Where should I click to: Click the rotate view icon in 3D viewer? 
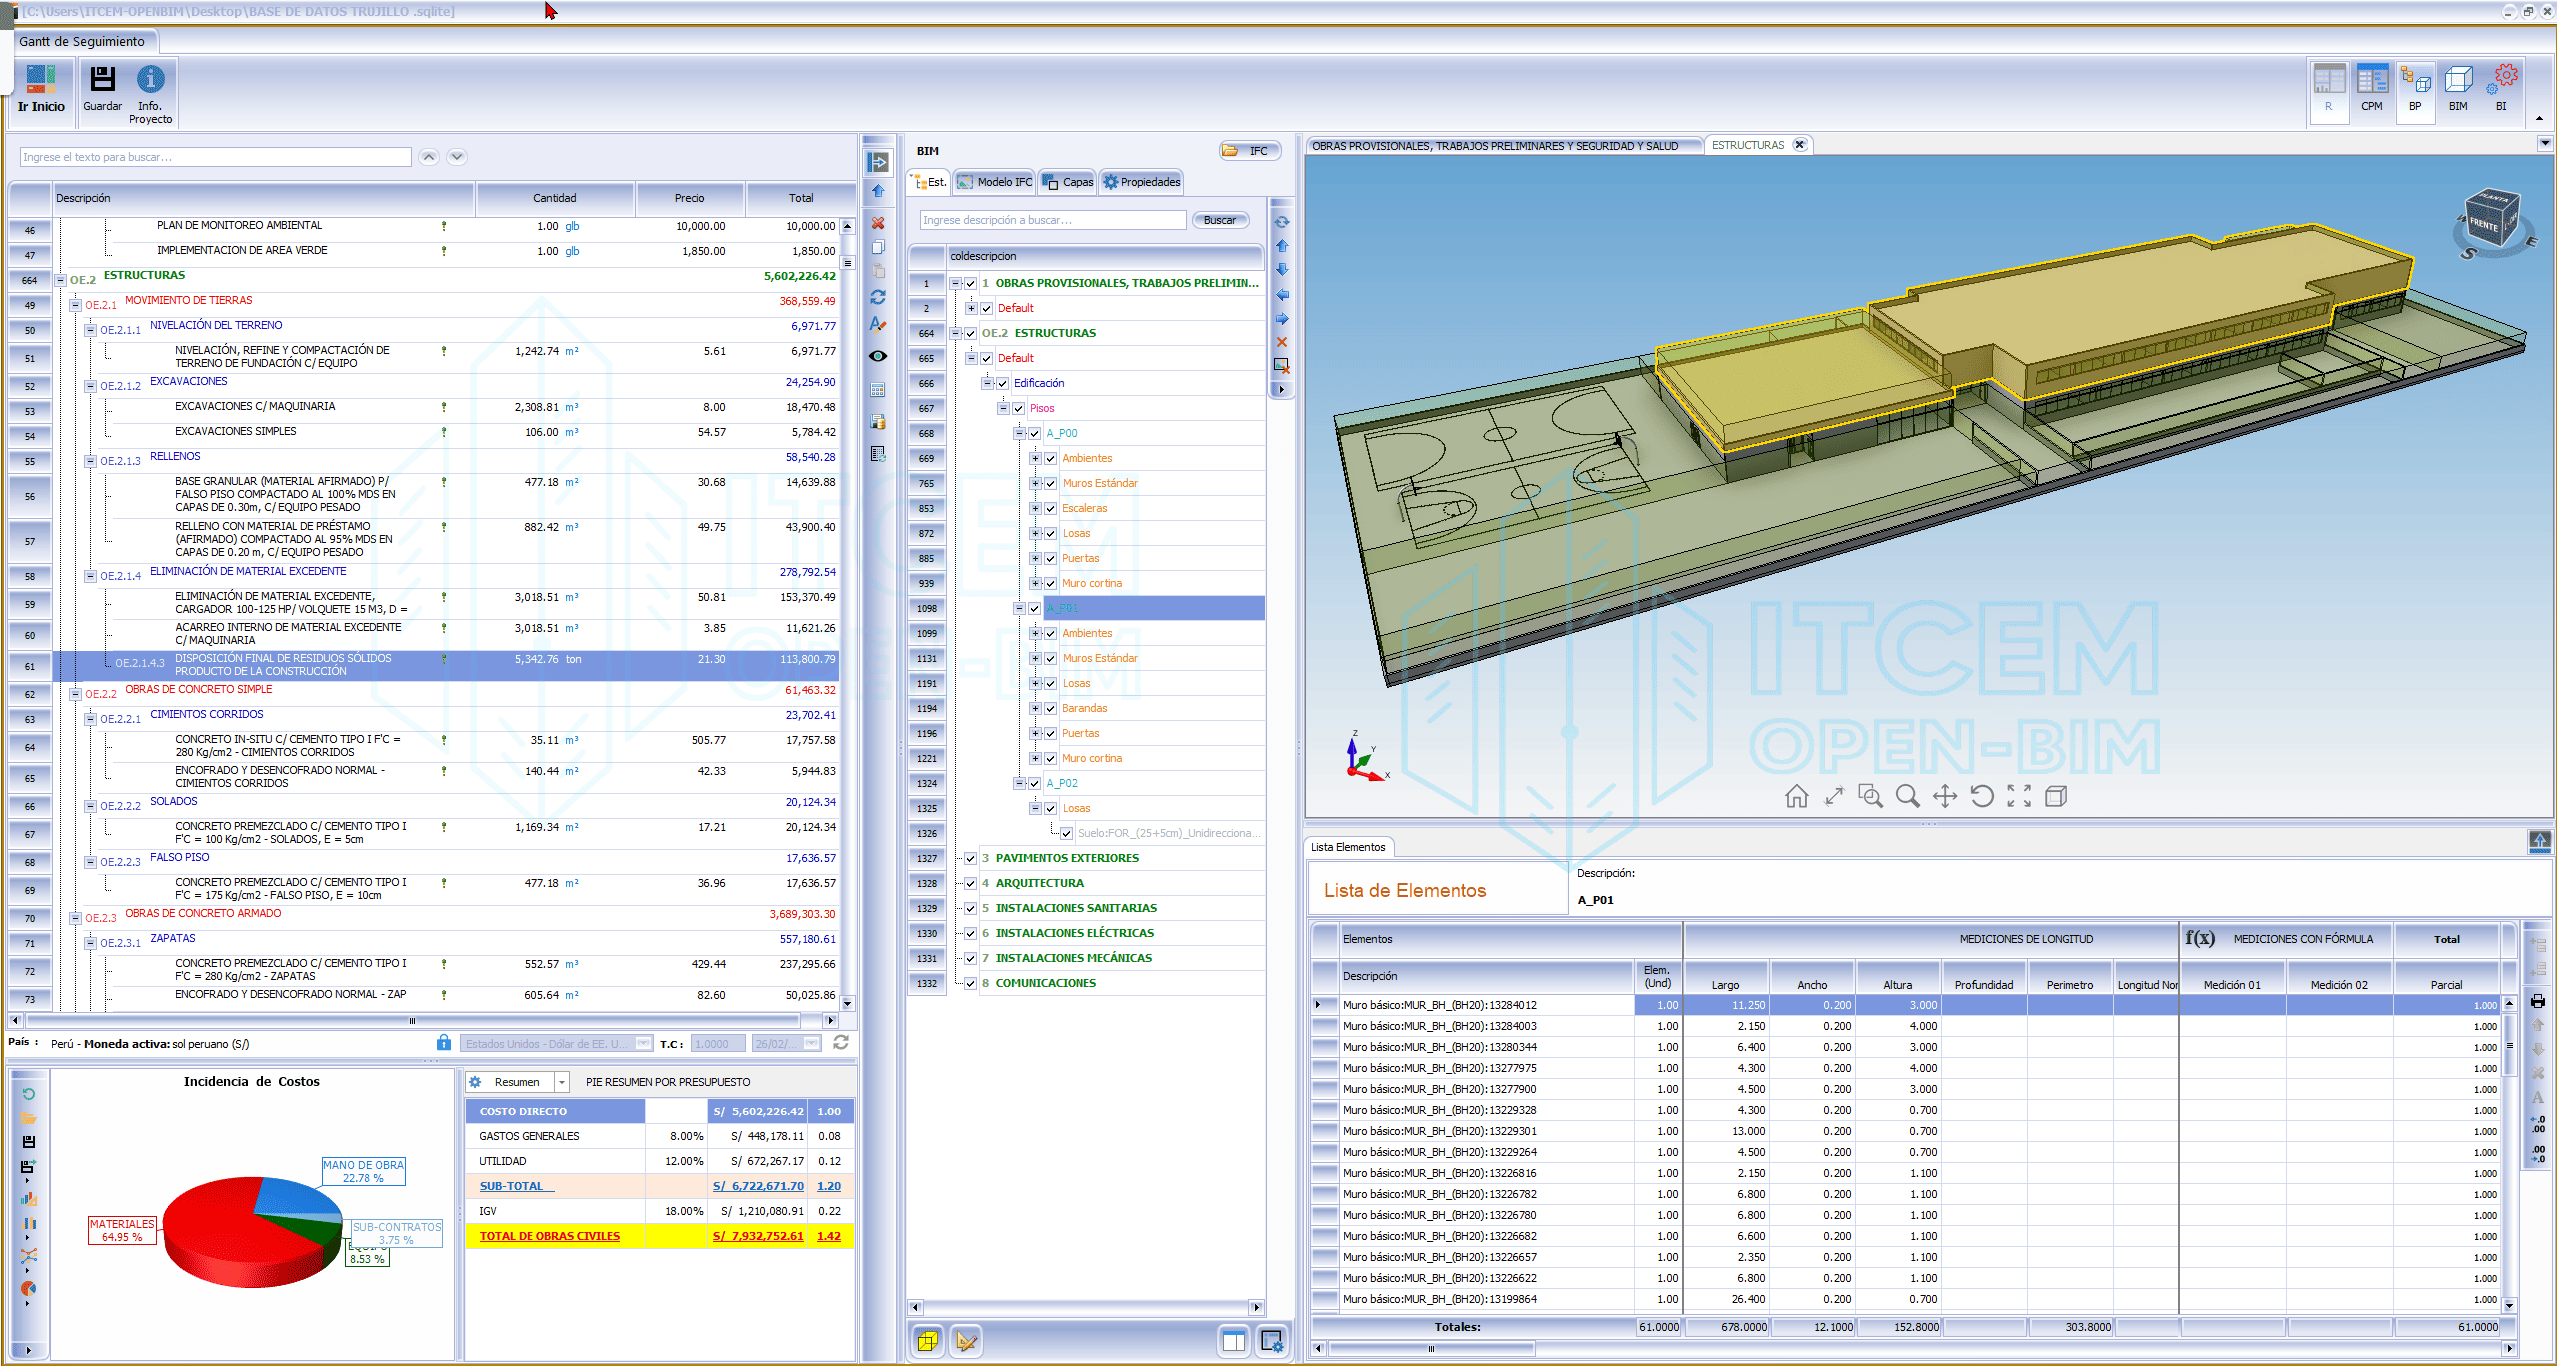point(1981,796)
